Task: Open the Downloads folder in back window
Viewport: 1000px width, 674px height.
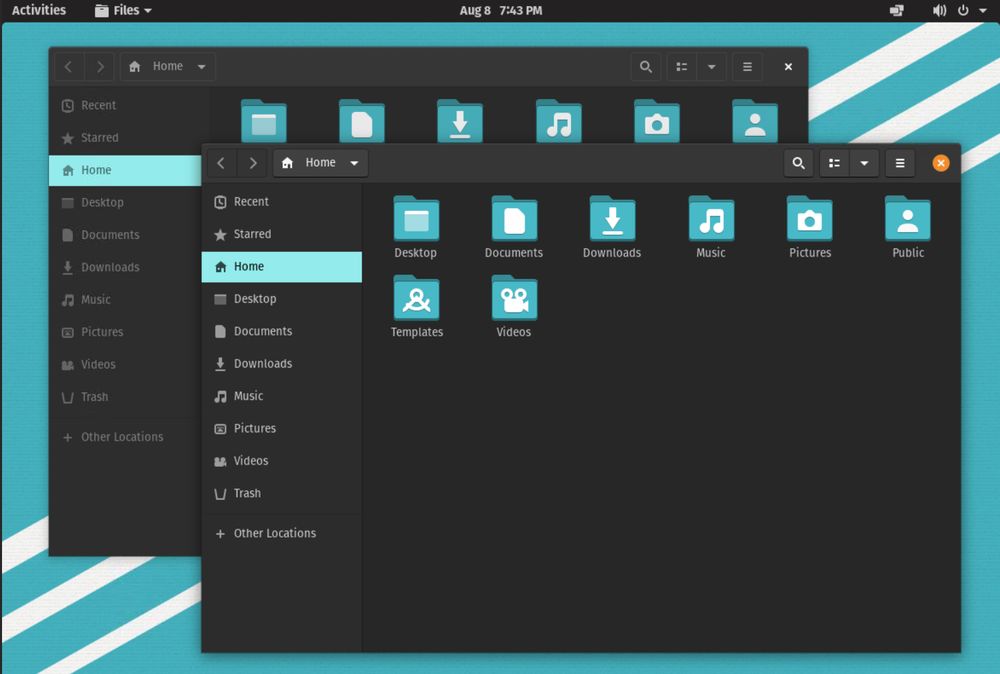Action: click(460, 121)
